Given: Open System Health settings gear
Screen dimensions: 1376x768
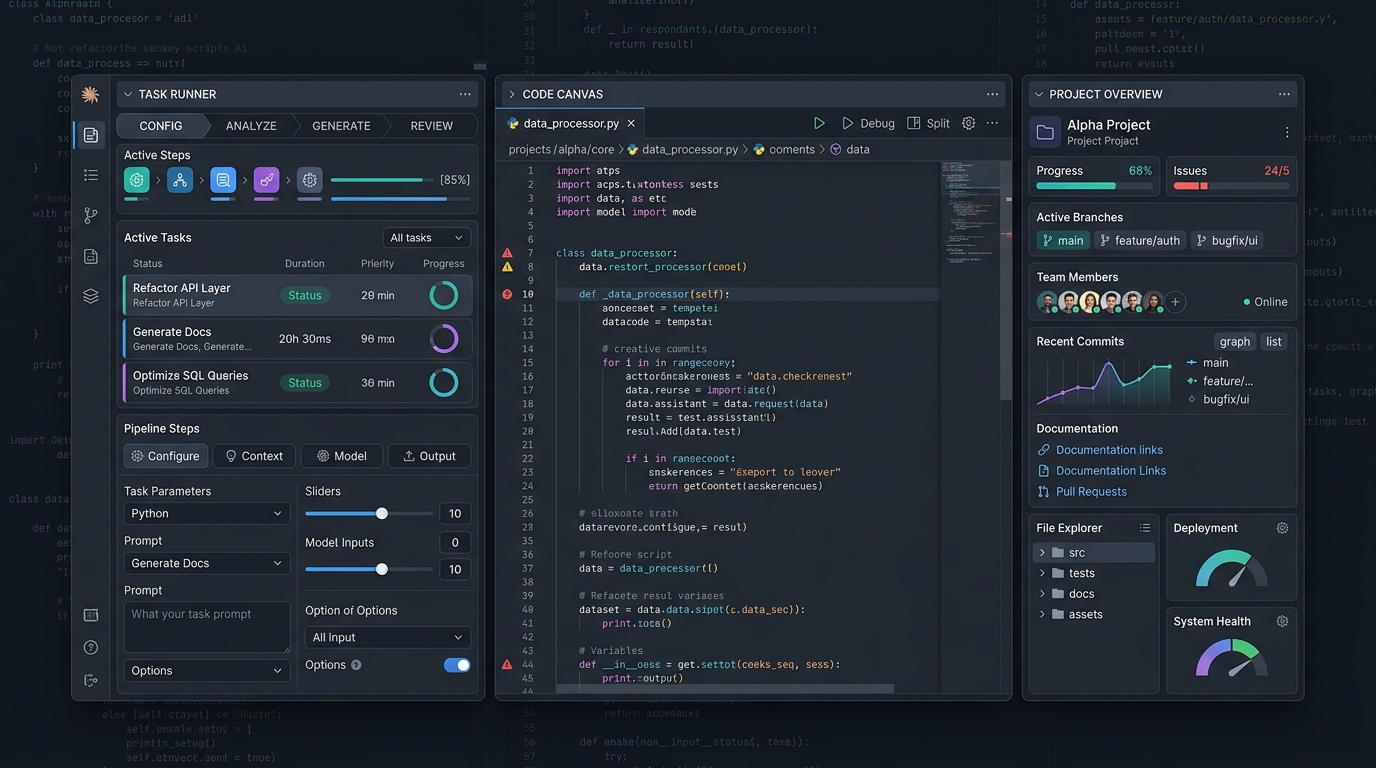Looking at the screenshot, I should (1283, 621).
